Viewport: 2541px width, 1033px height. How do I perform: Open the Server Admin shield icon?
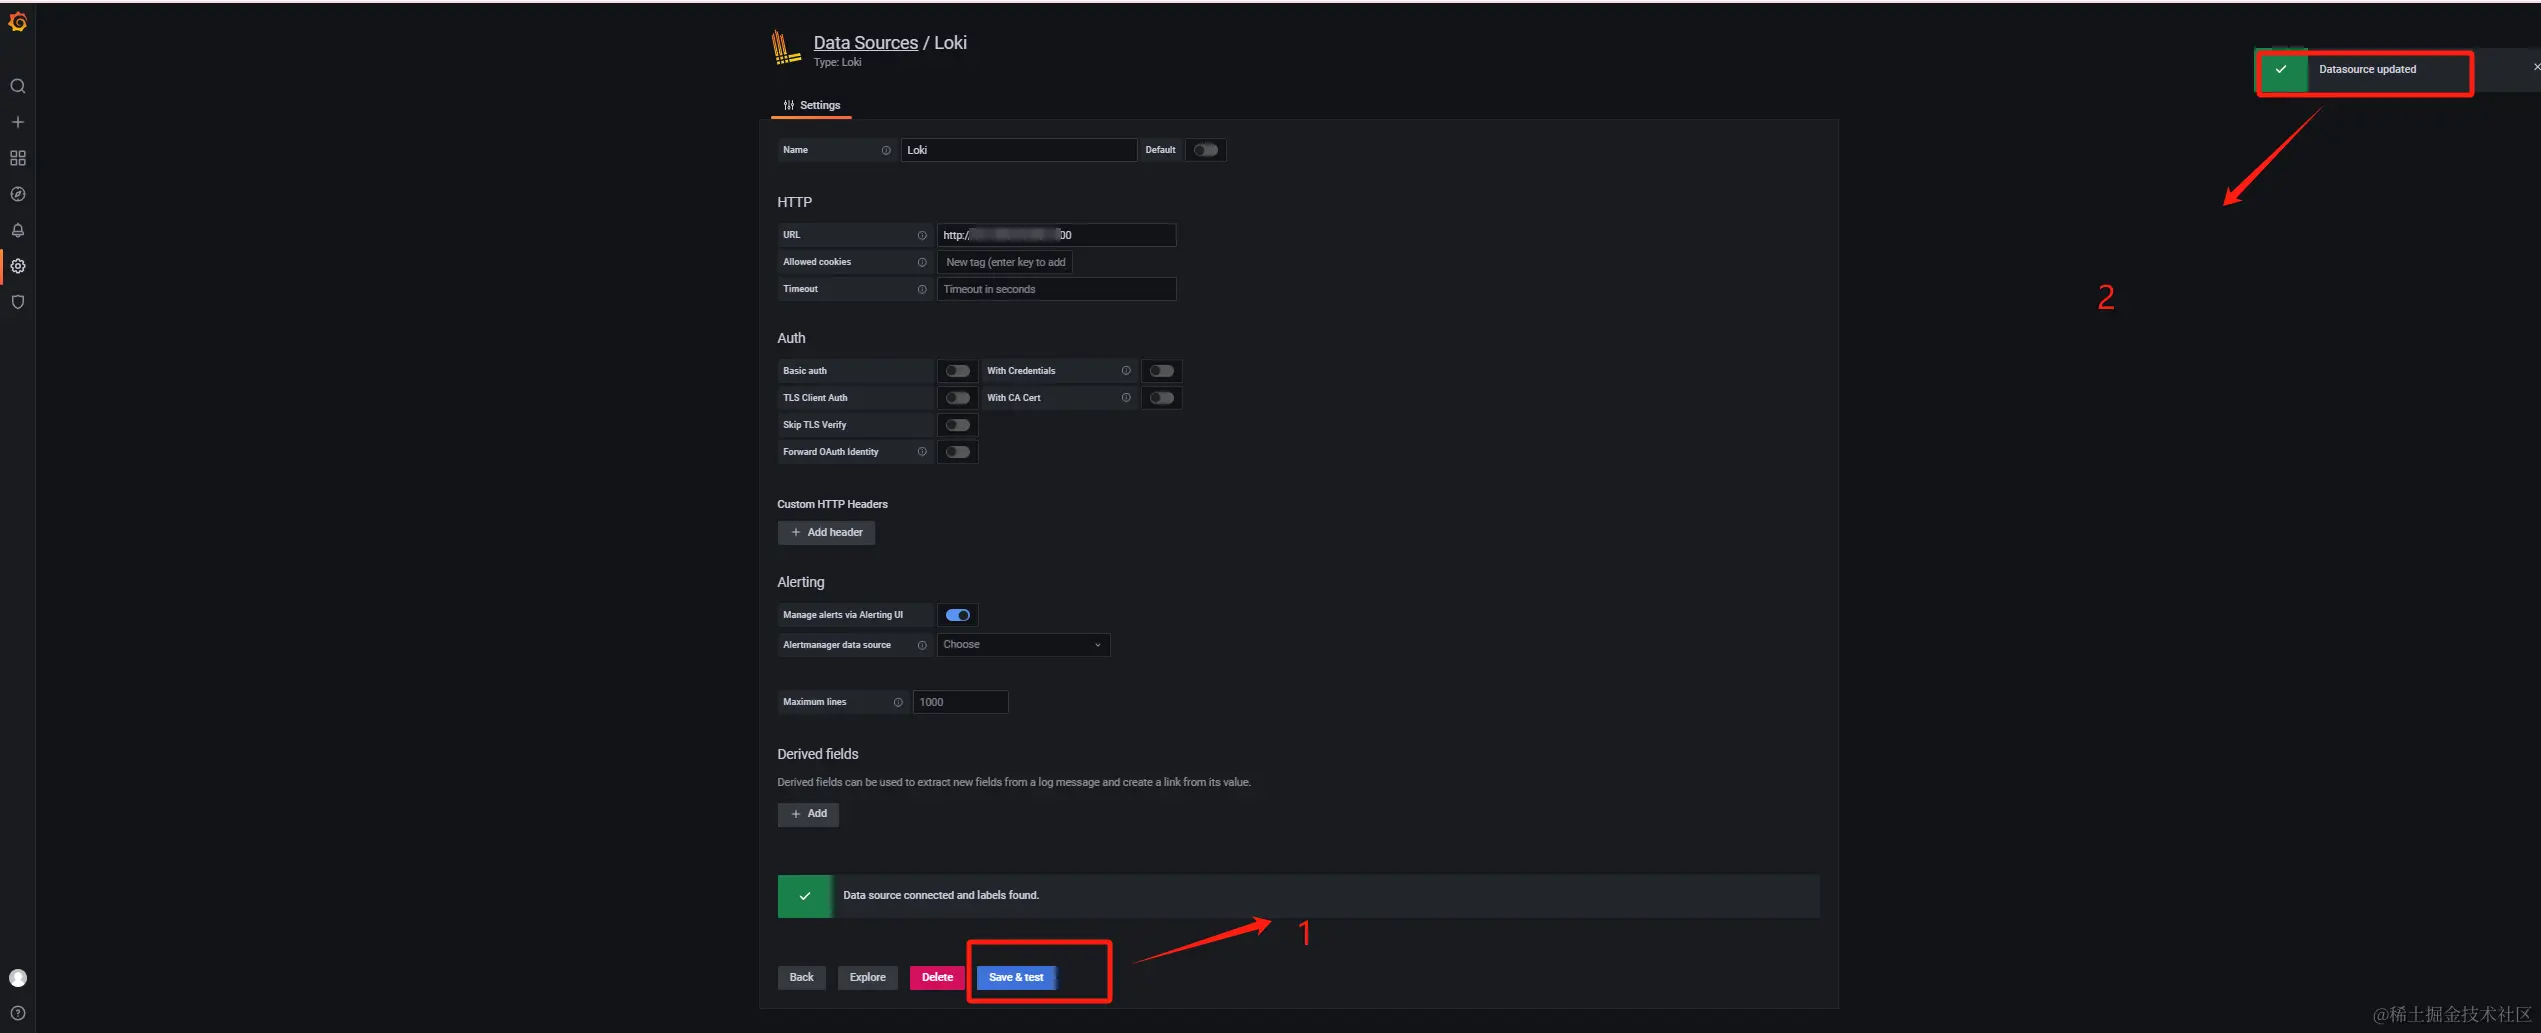pos(18,302)
